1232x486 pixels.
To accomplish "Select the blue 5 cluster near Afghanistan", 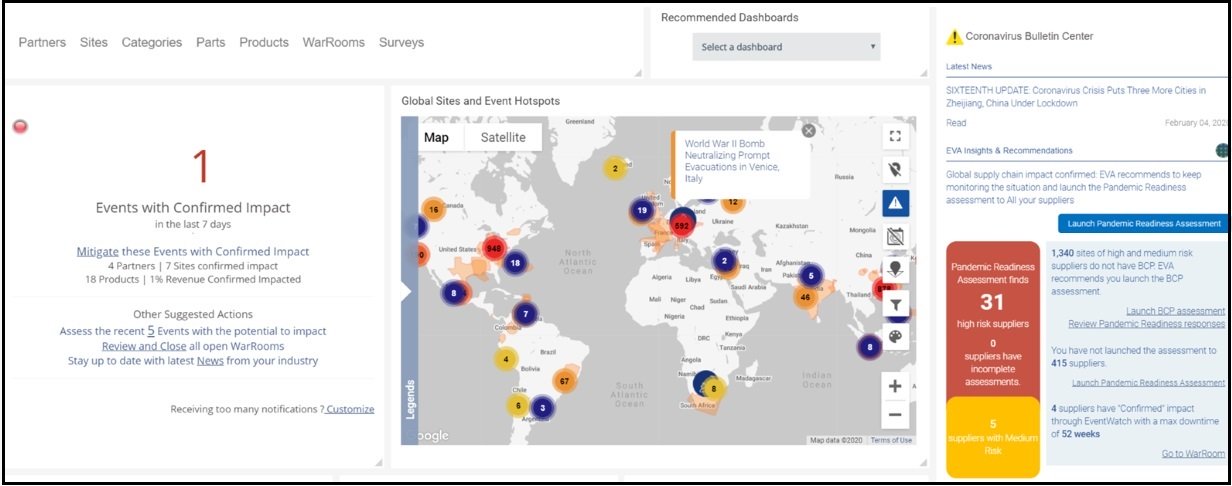I will pos(811,276).
